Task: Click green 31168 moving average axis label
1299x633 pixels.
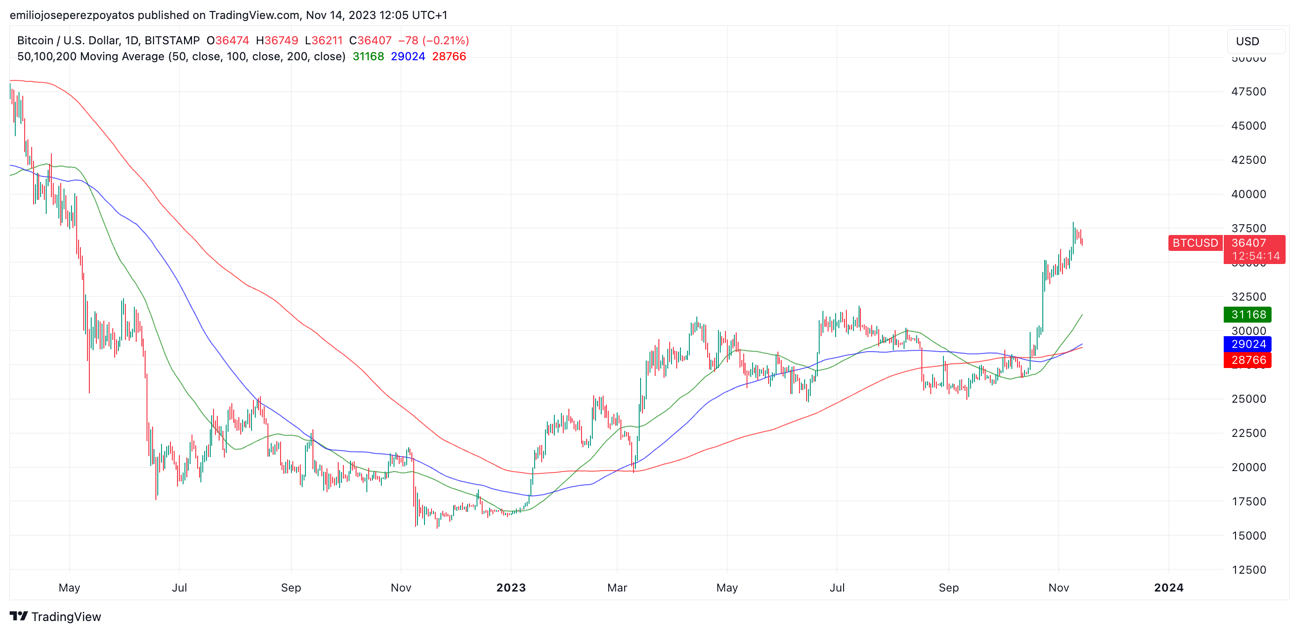Action: (1247, 315)
